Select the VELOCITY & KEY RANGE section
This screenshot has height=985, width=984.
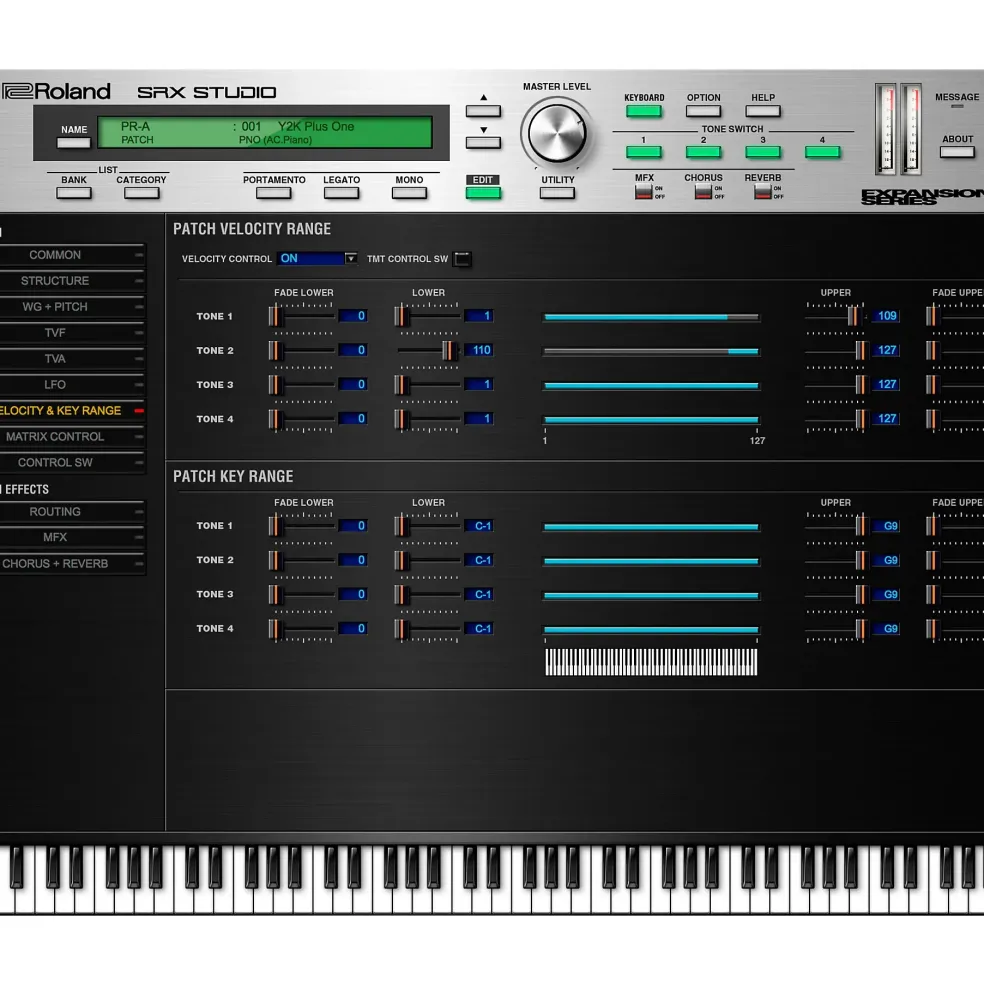[x=72, y=411]
